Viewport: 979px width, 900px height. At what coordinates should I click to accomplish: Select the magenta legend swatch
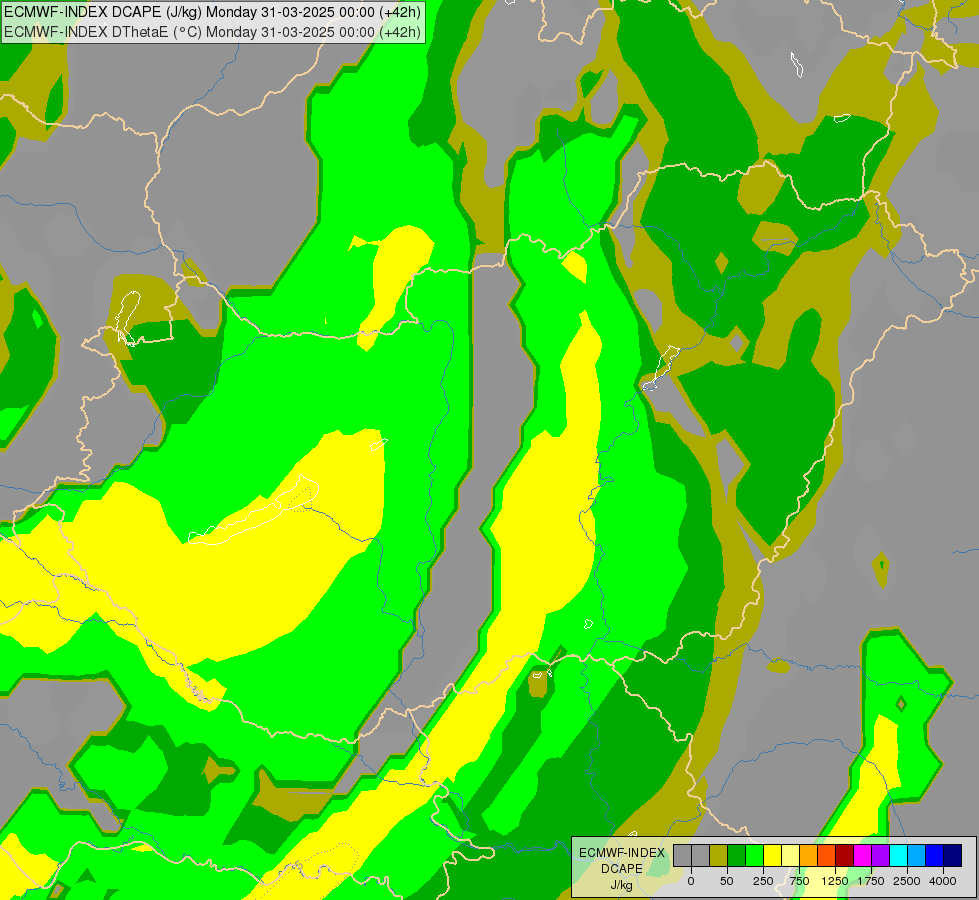click(863, 856)
